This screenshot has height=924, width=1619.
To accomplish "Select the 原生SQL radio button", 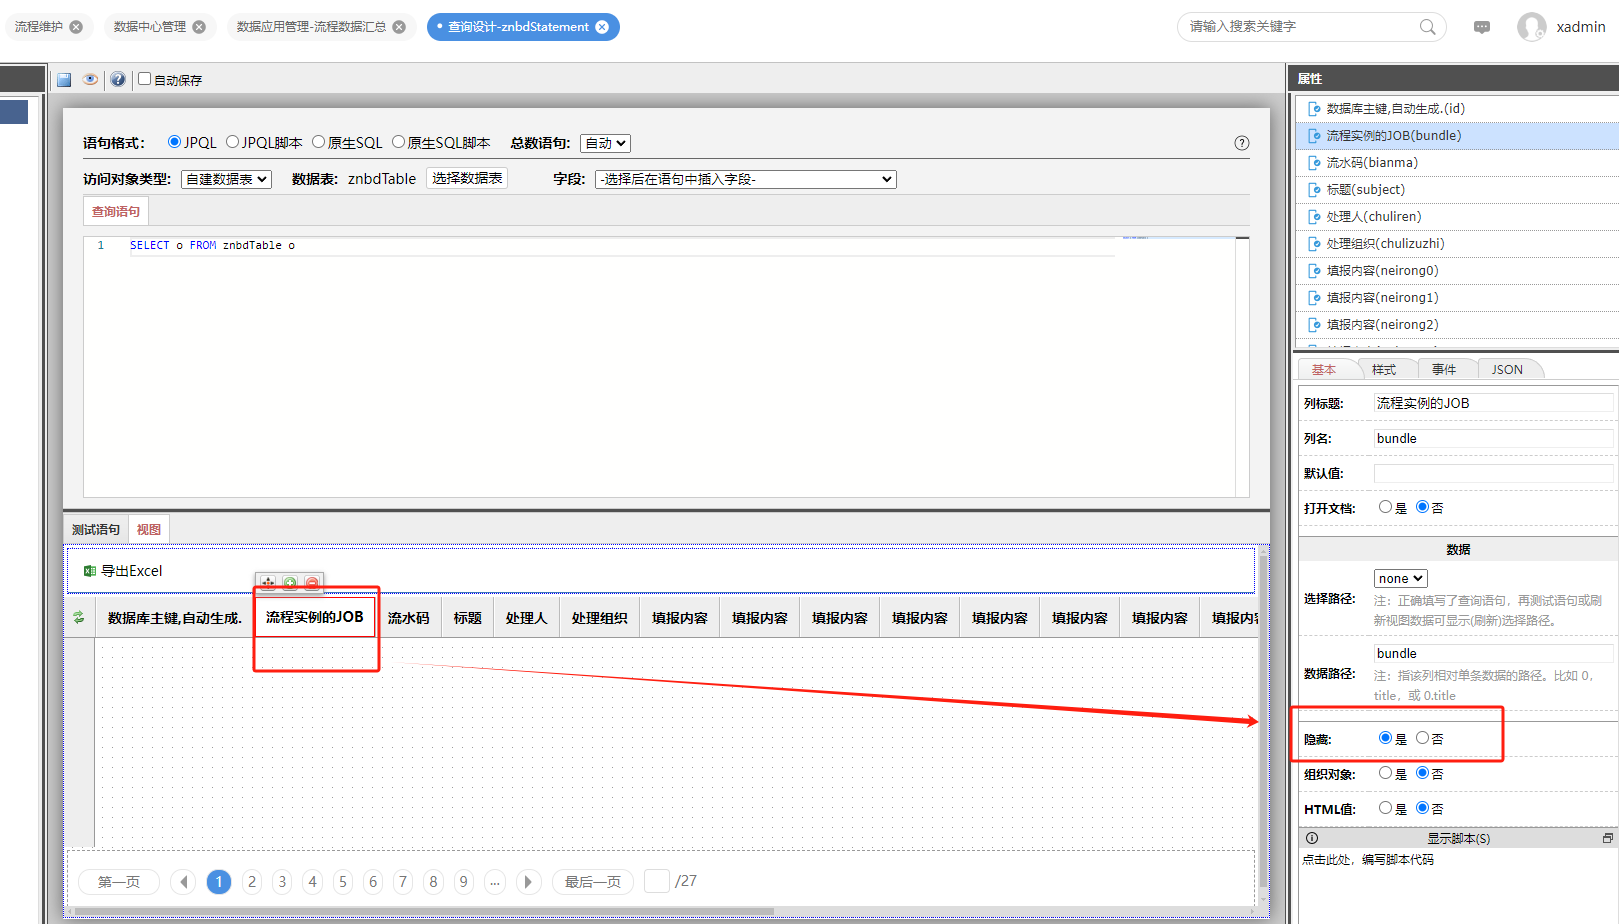I will coord(319,142).
